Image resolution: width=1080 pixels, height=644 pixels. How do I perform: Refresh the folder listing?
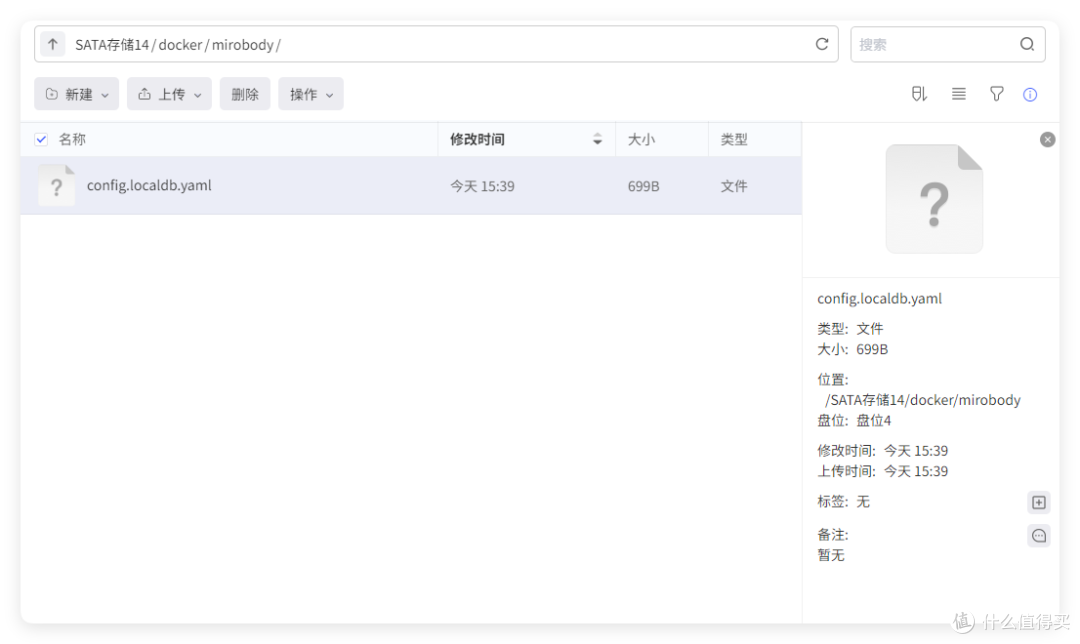[822, 44]
